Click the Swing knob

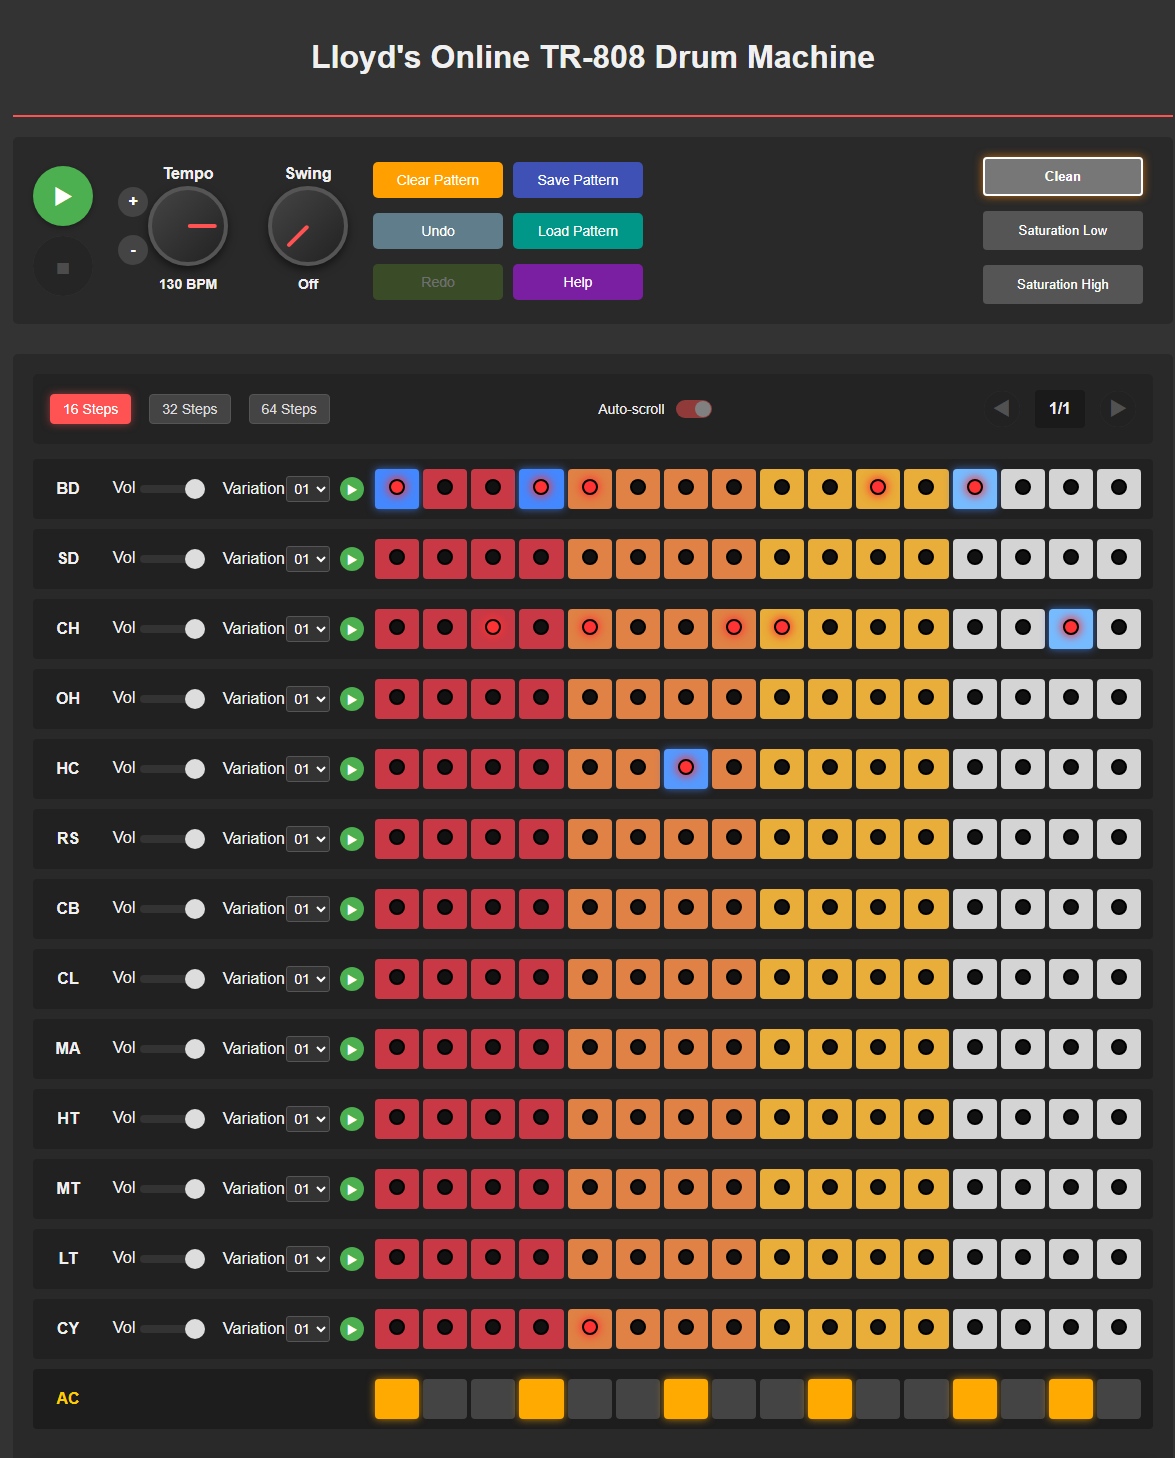click(308, 226)
